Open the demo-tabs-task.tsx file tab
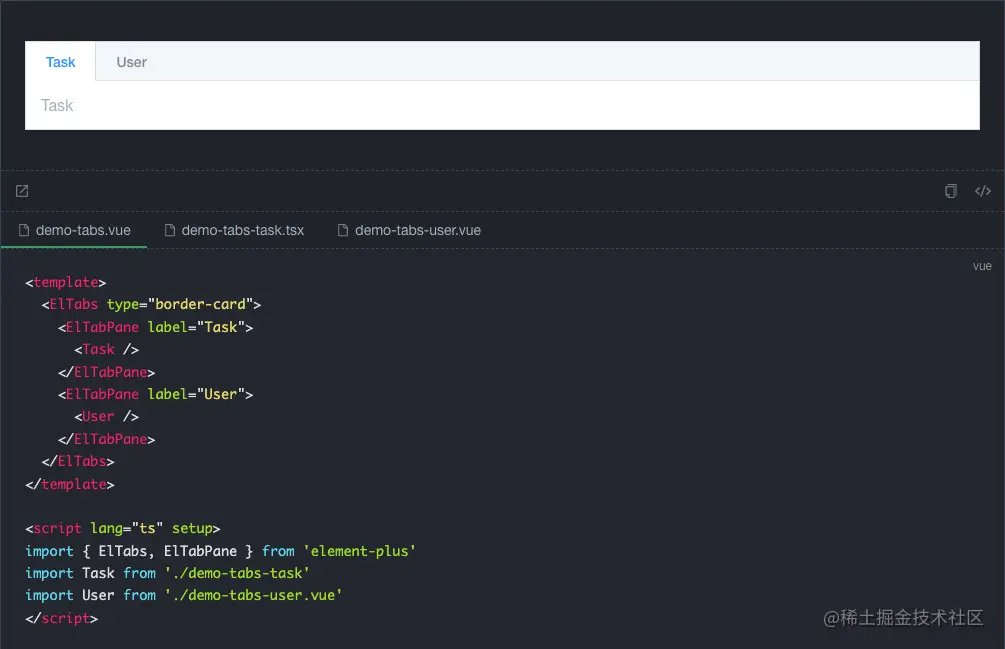The height and width of the screenshot is (649, 1005). click(x=235, y=230)
